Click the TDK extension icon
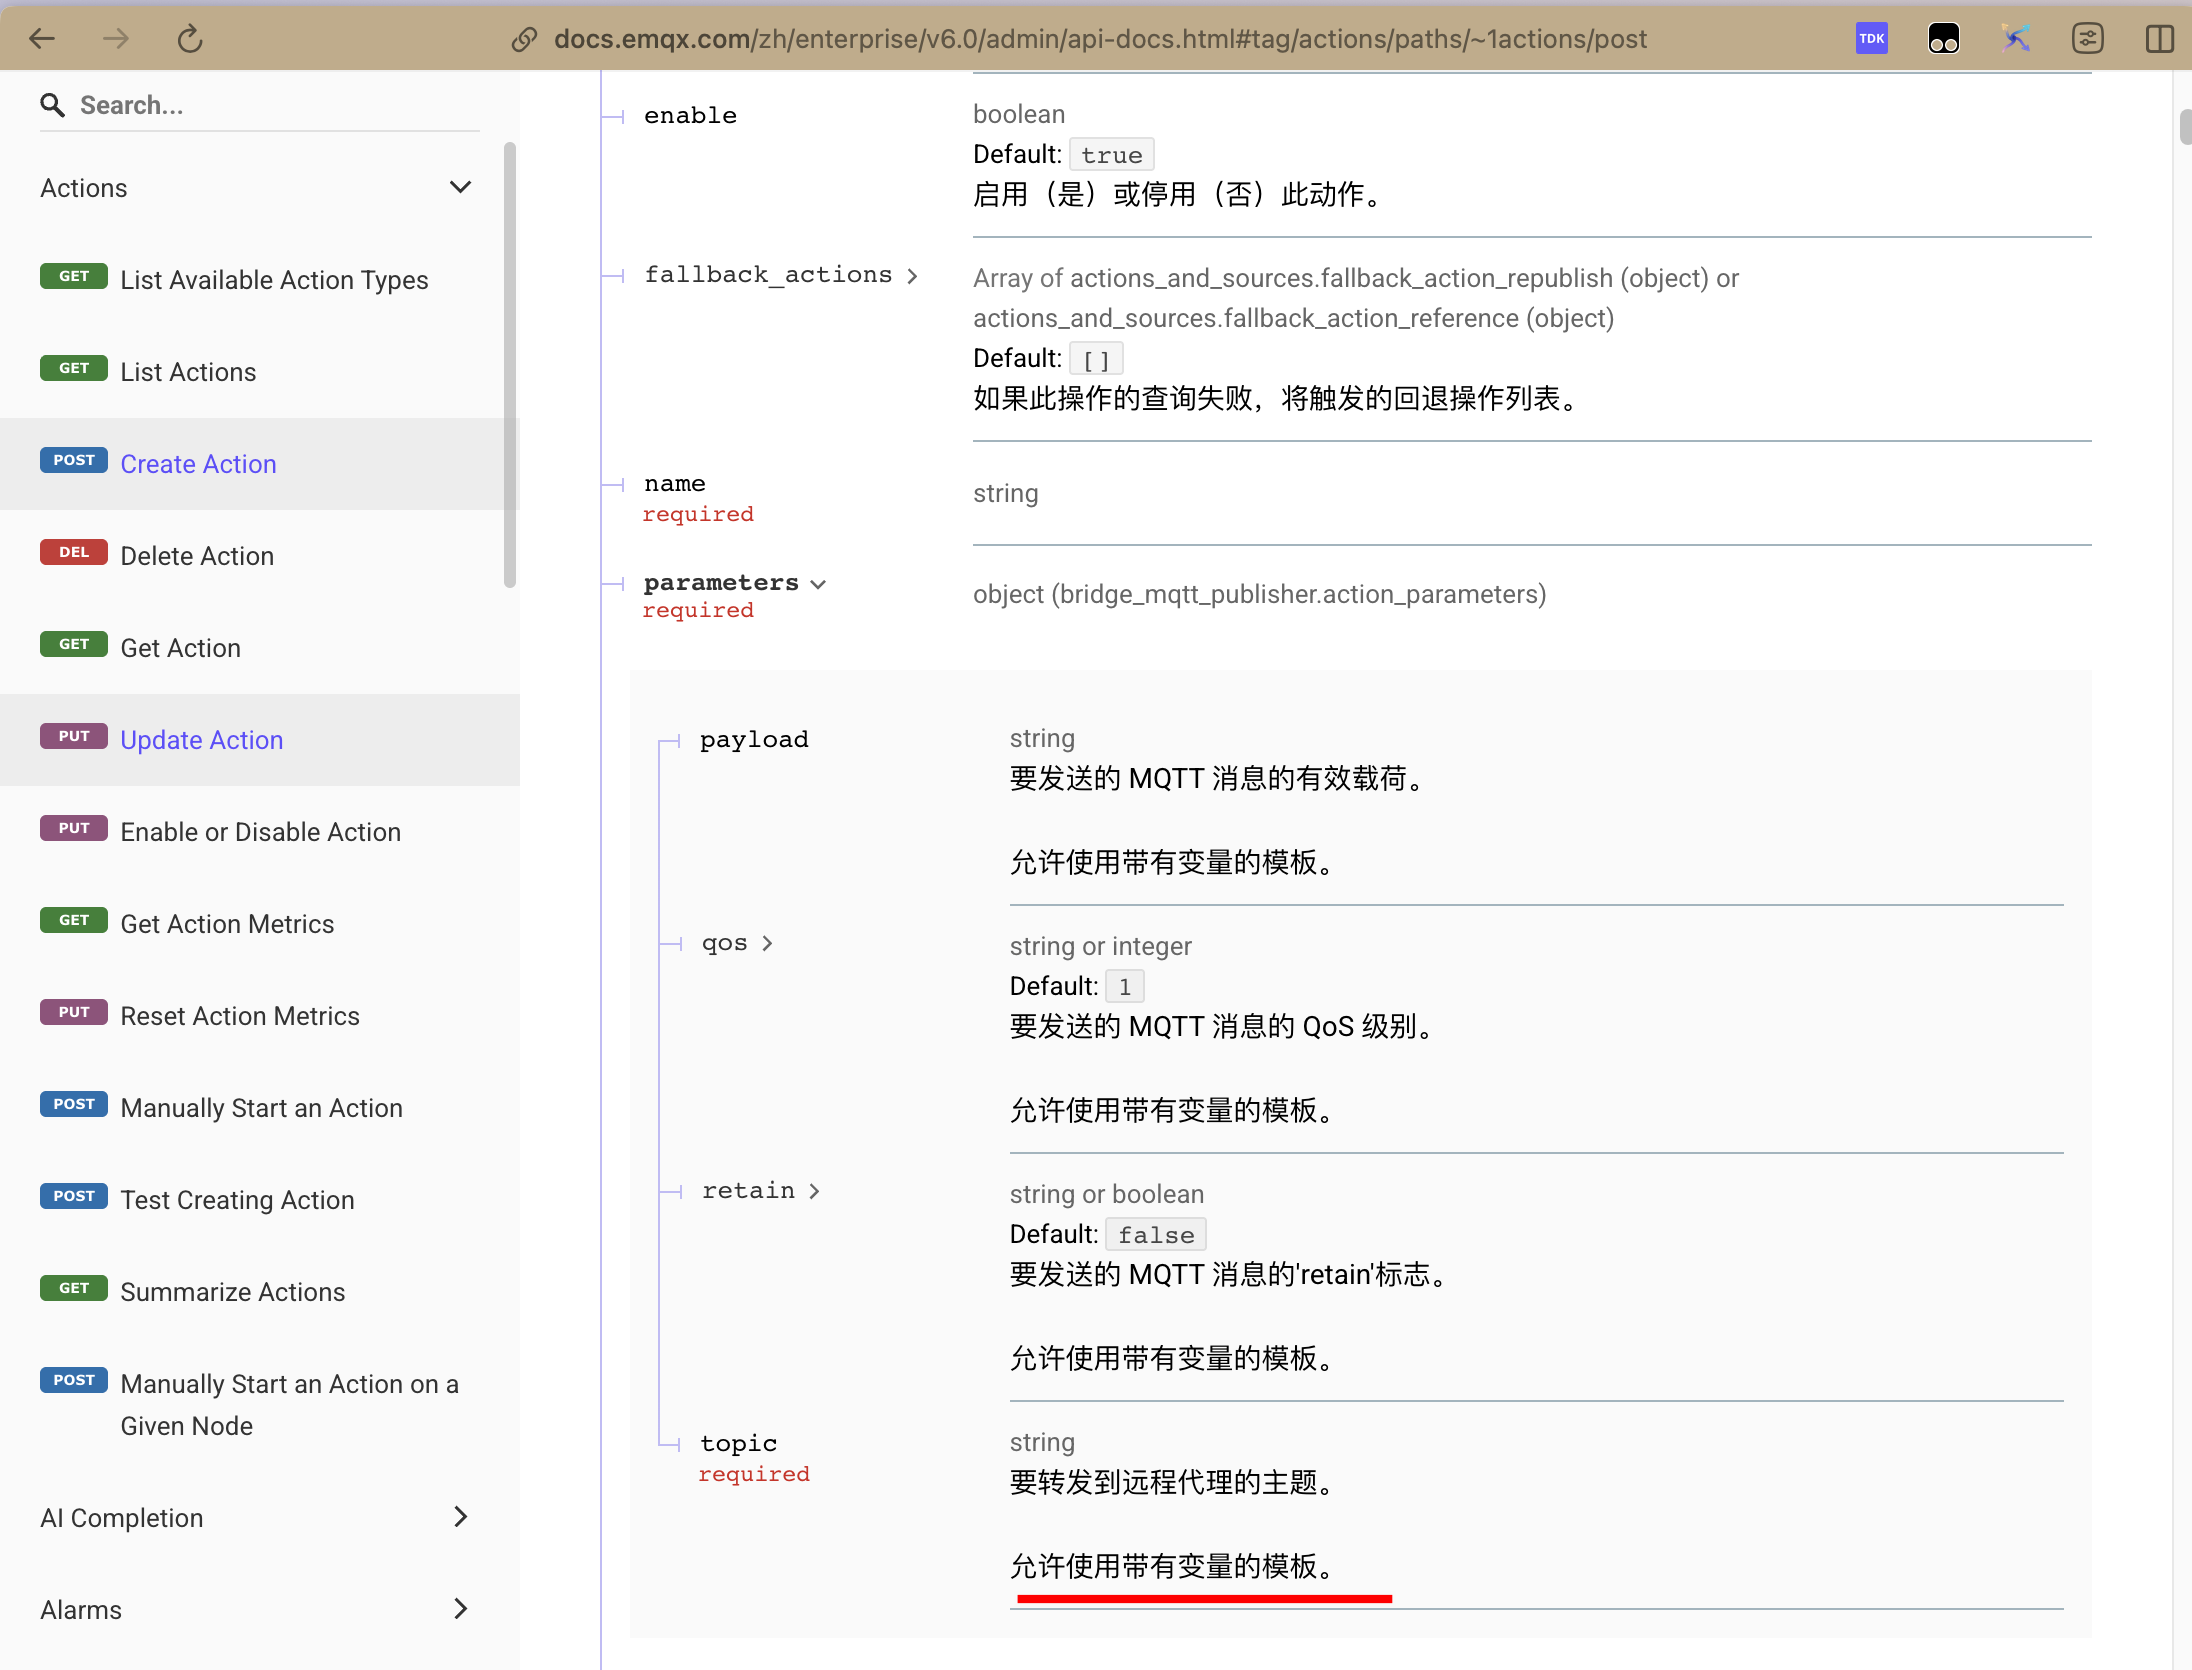The height and width of the screenshot is (1670, 2192). click(1871, 39)
